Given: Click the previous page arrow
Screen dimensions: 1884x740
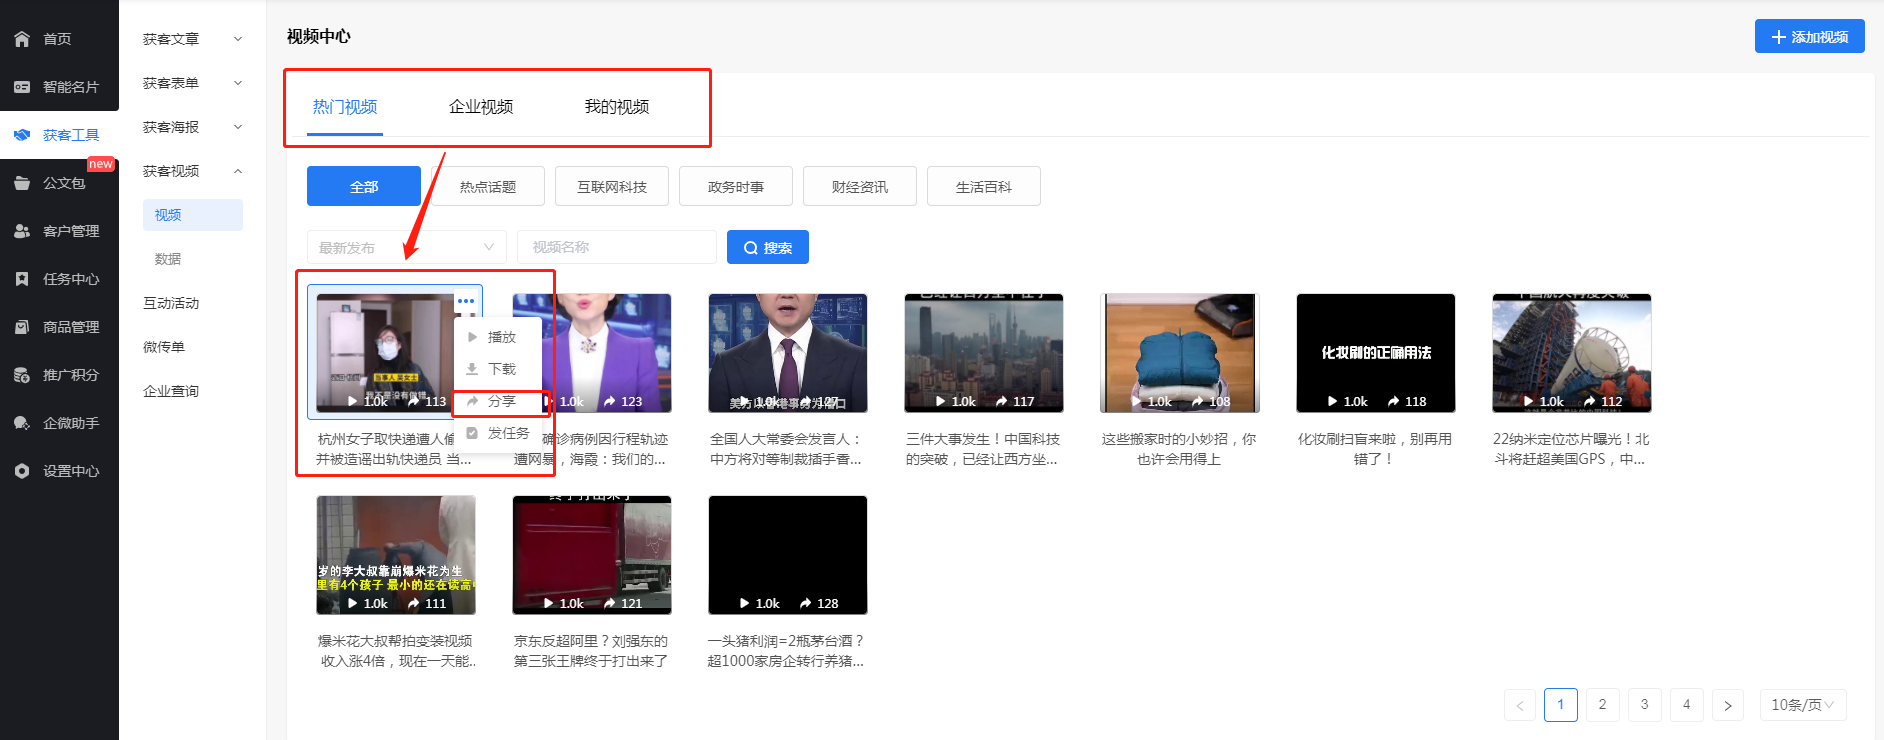Looking at the screenshot, I should point(1520,705).
